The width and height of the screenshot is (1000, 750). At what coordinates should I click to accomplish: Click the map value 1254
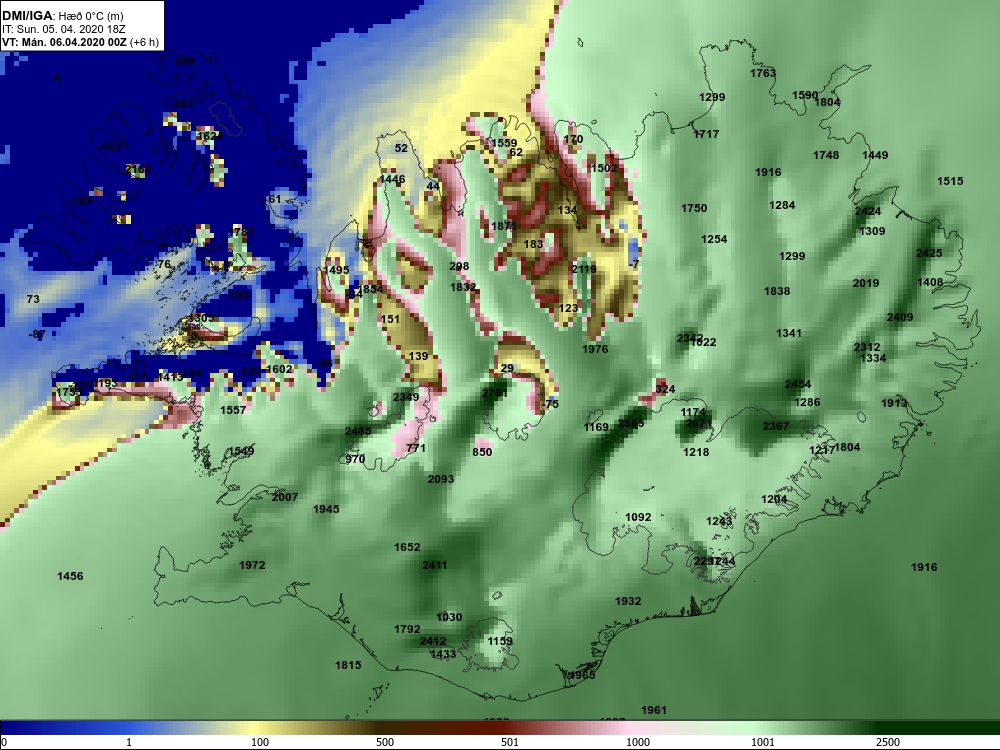pyautogui.click(x=714, y=239)
